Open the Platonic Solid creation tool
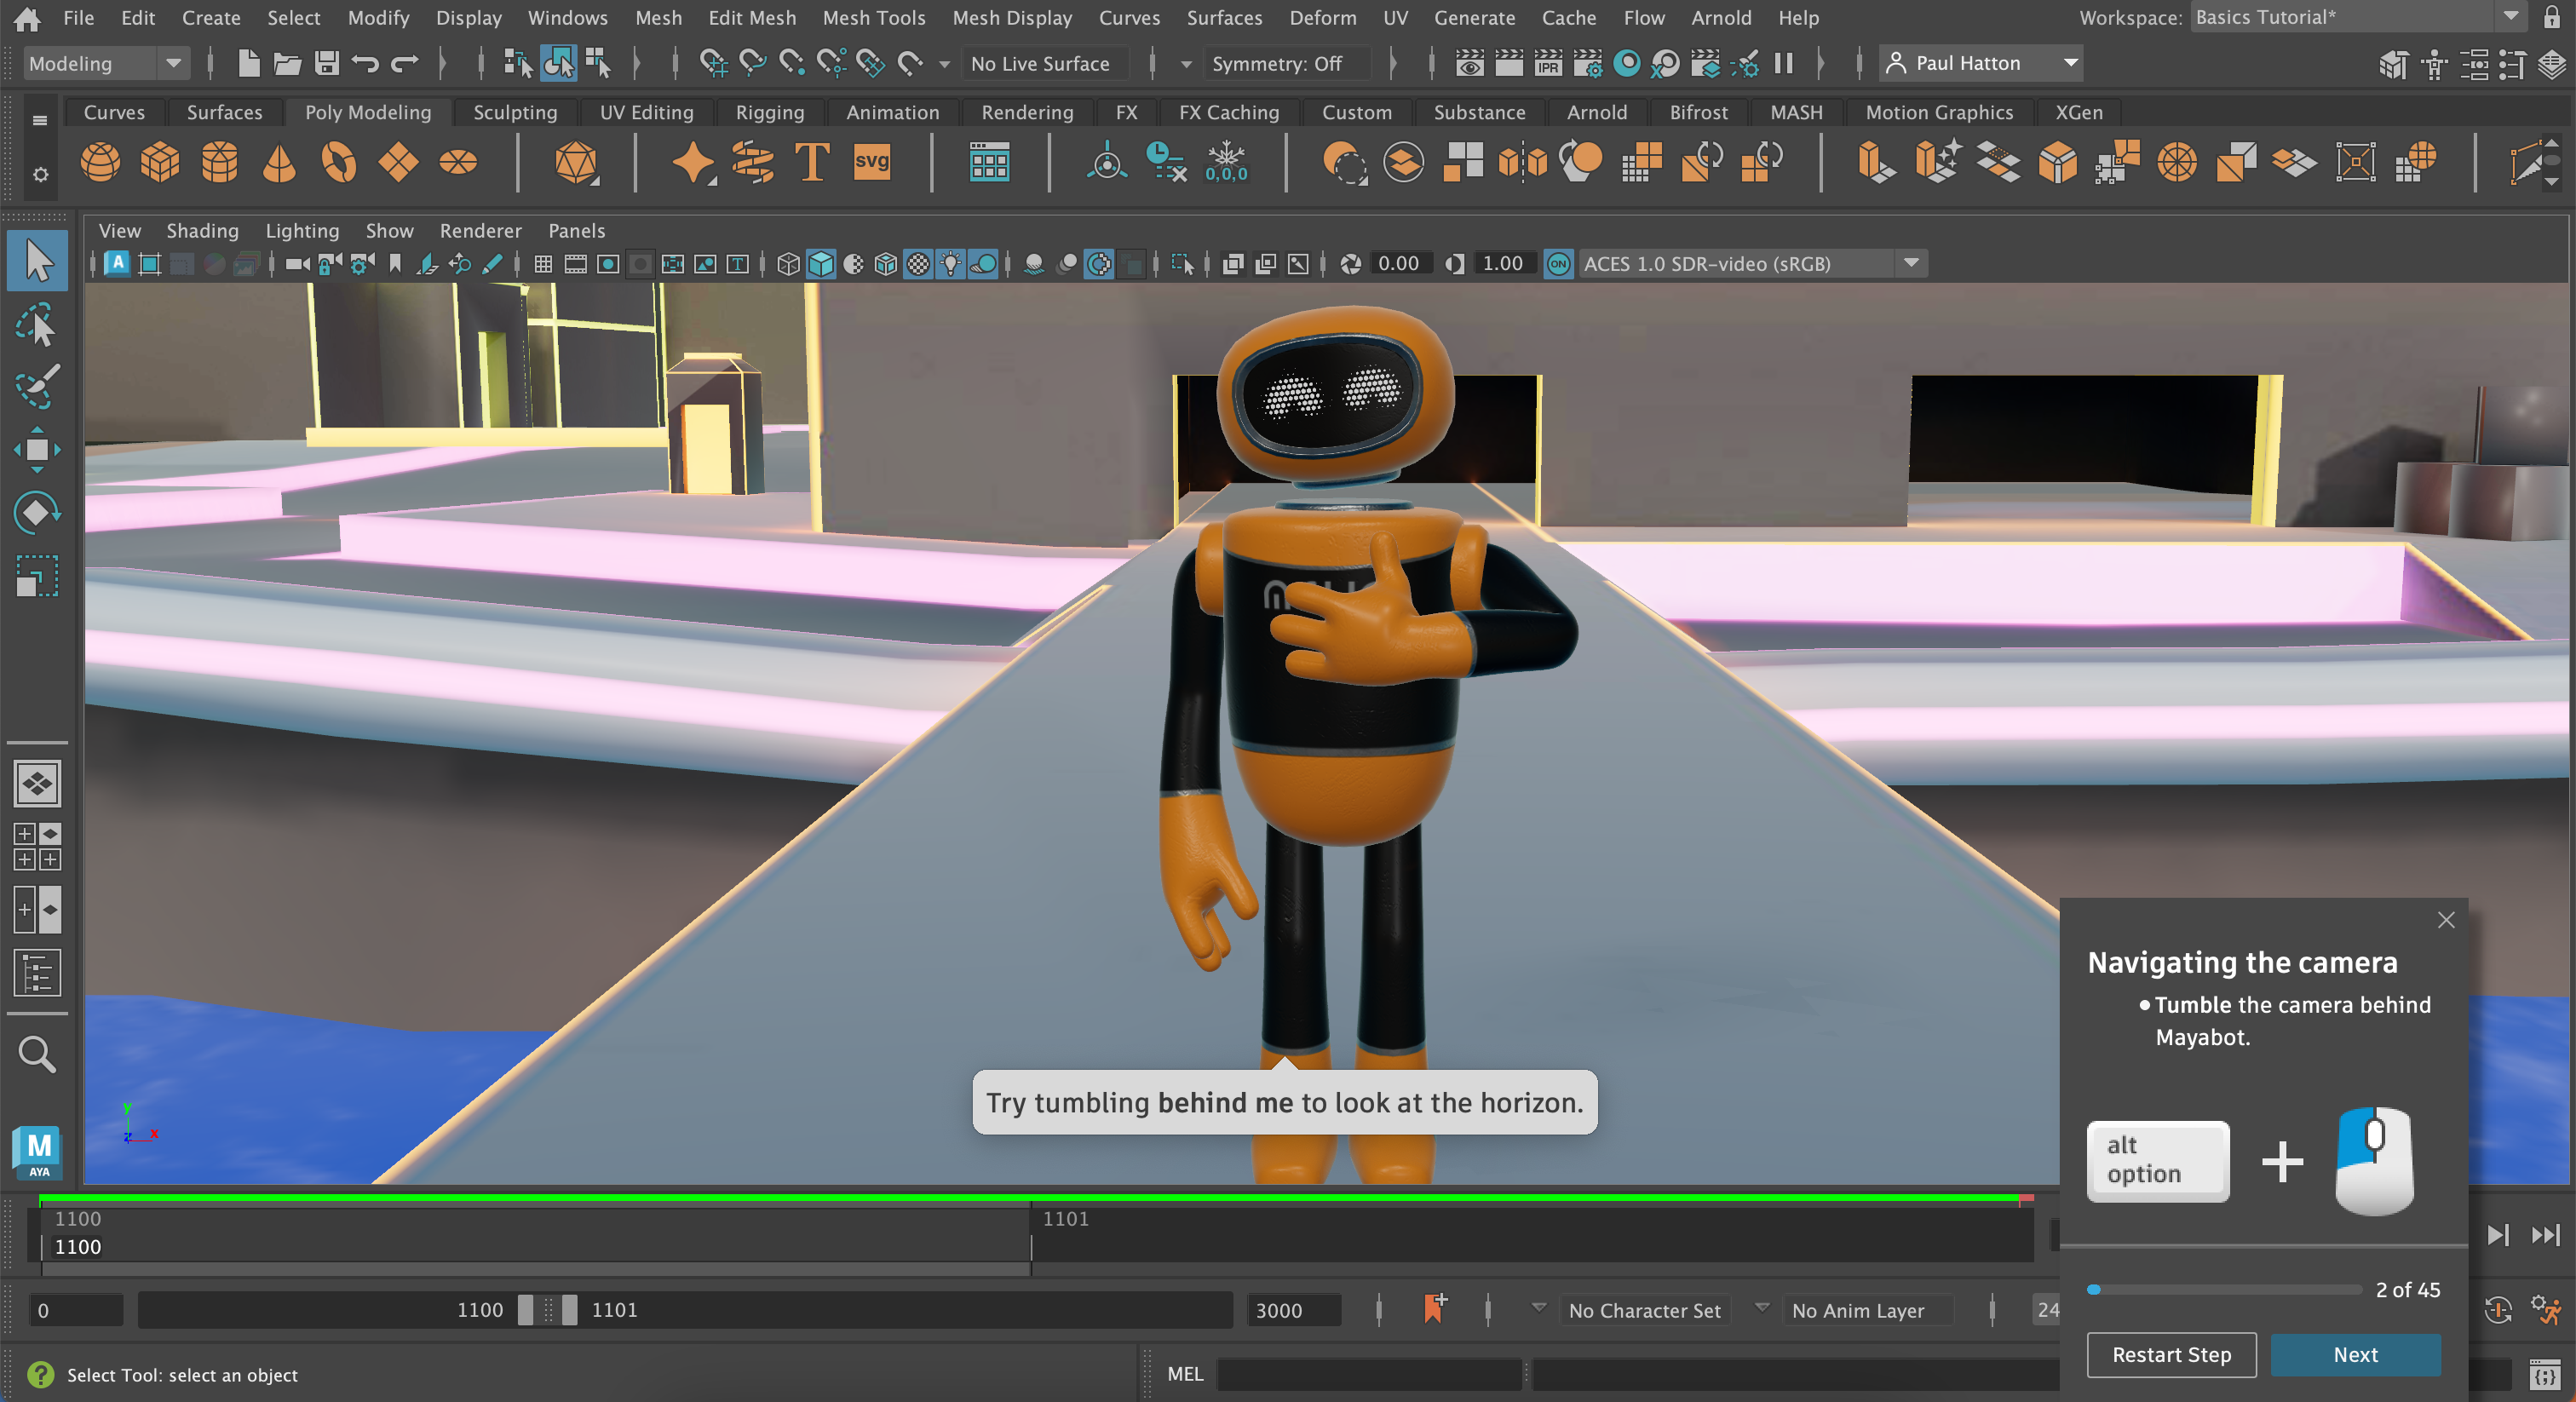Viewport: 2576px width, 1402px height. point(577,162)
